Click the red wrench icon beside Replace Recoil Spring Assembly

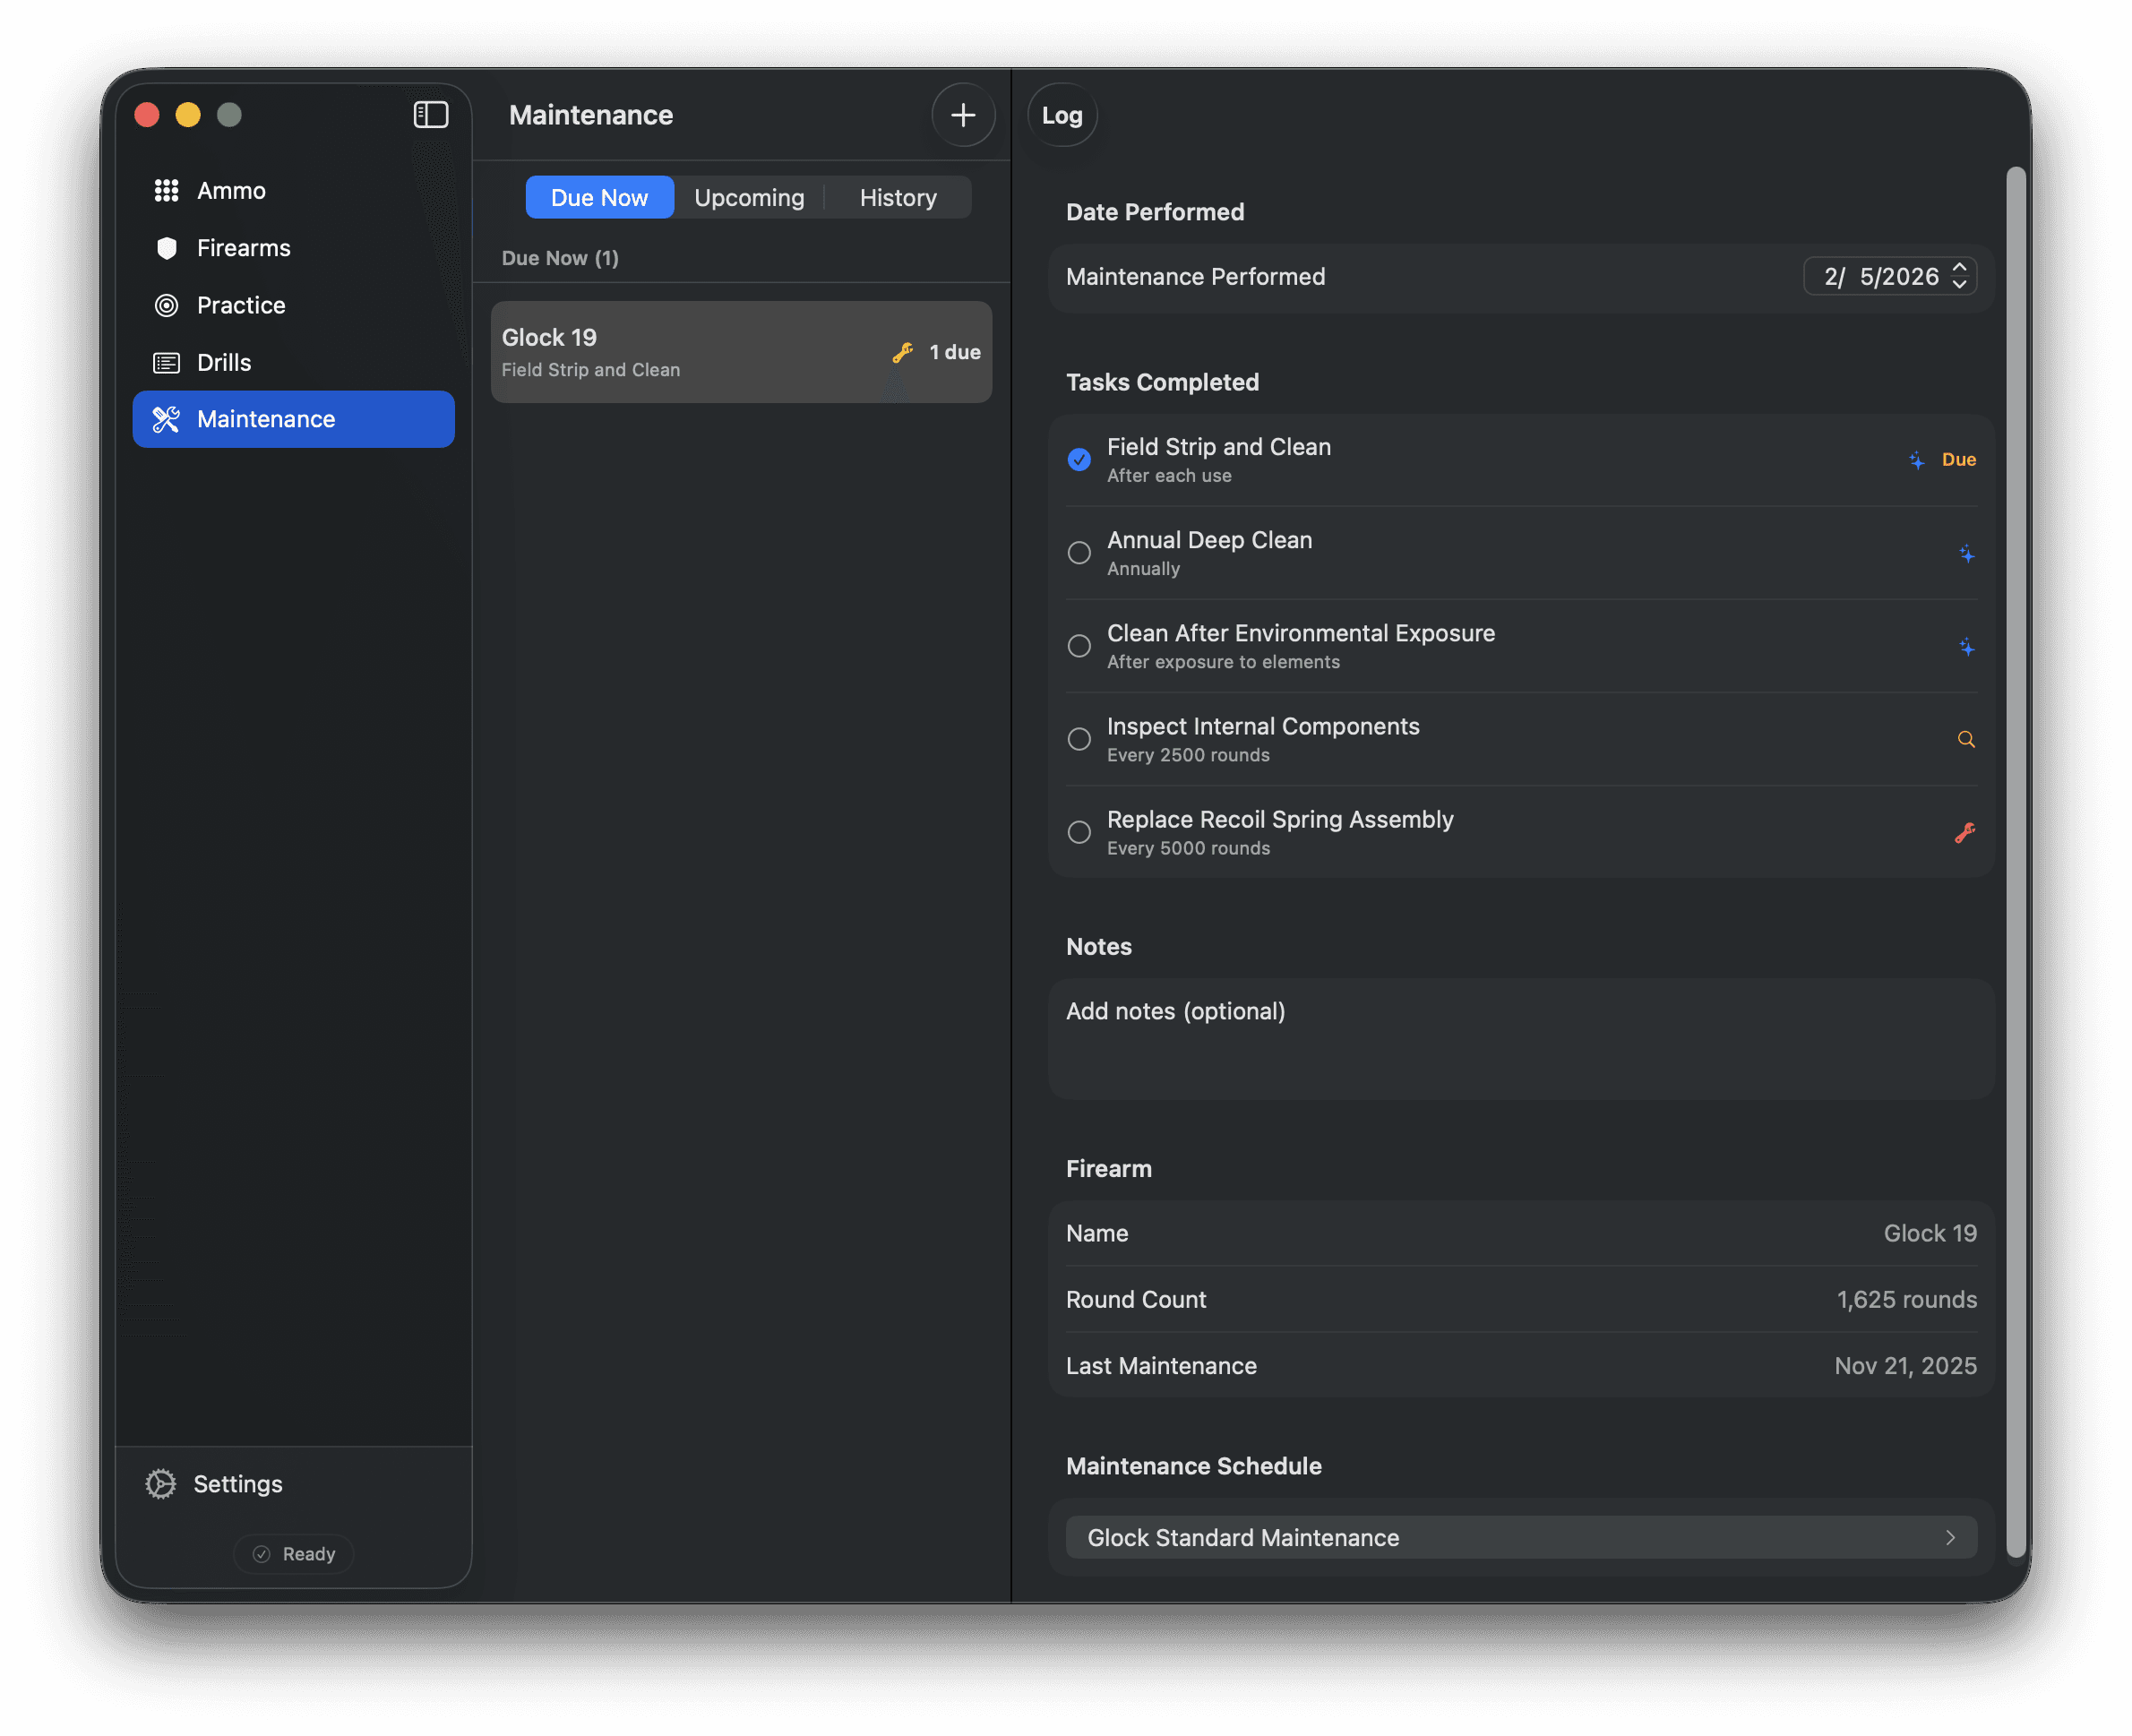pos(1966,831)
